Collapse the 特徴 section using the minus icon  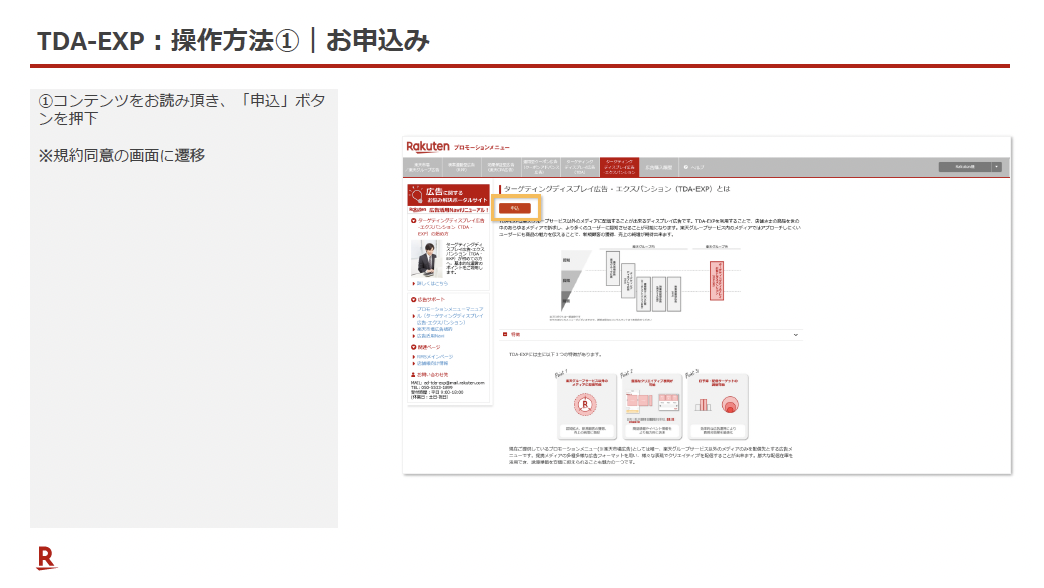click(x=505, y=334)
